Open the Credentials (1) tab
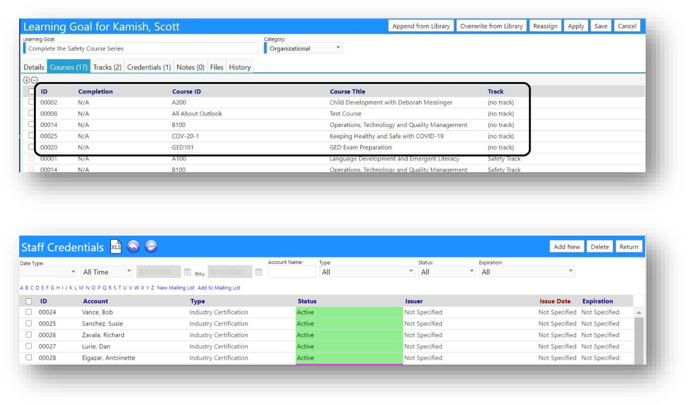687x405 pixels. pyautogui.click(x=149, y=67)
